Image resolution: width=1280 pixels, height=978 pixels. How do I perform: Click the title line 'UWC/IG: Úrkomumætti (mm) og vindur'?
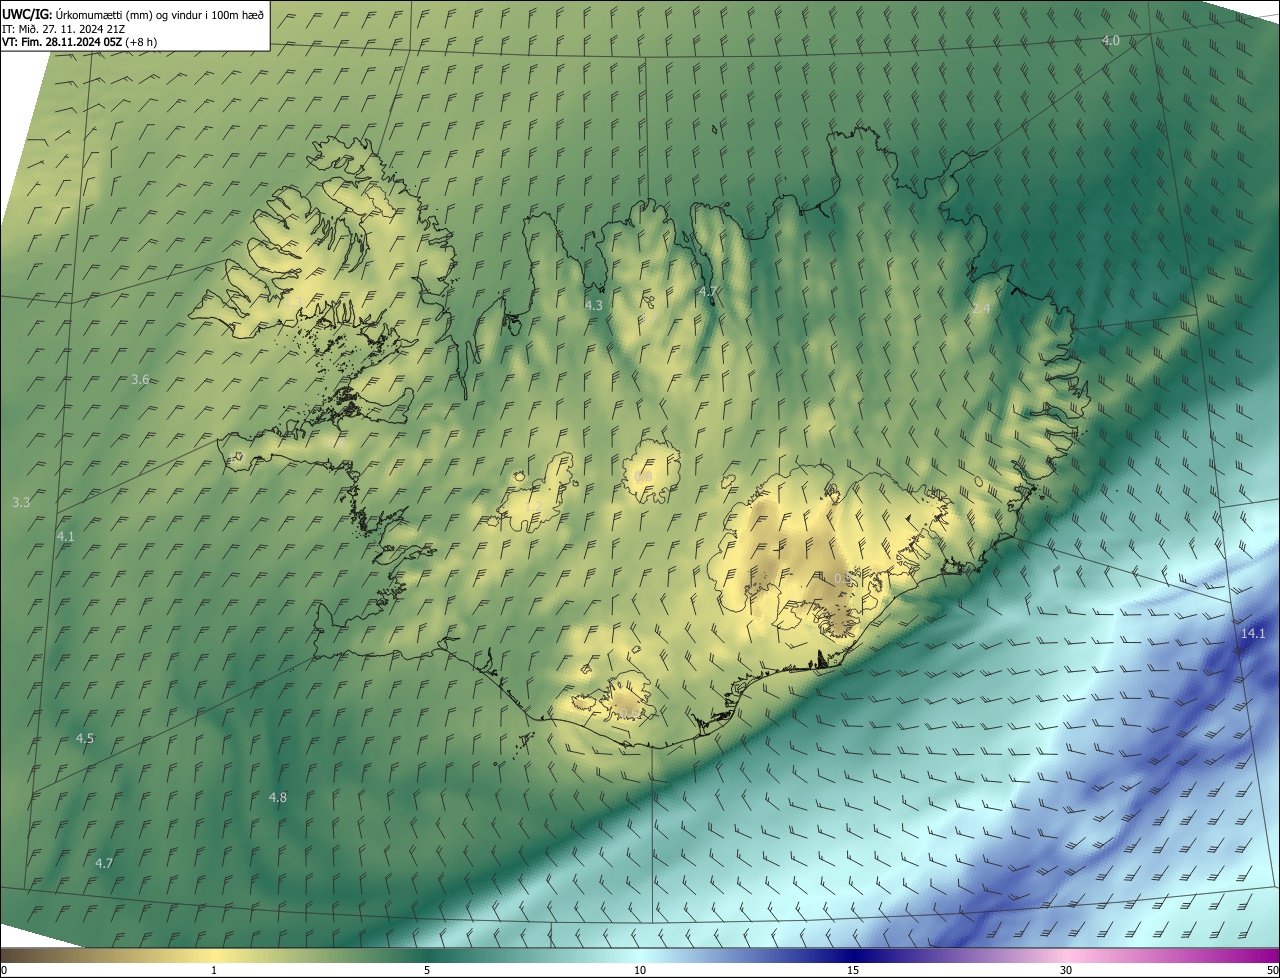[x=133, y=14]
